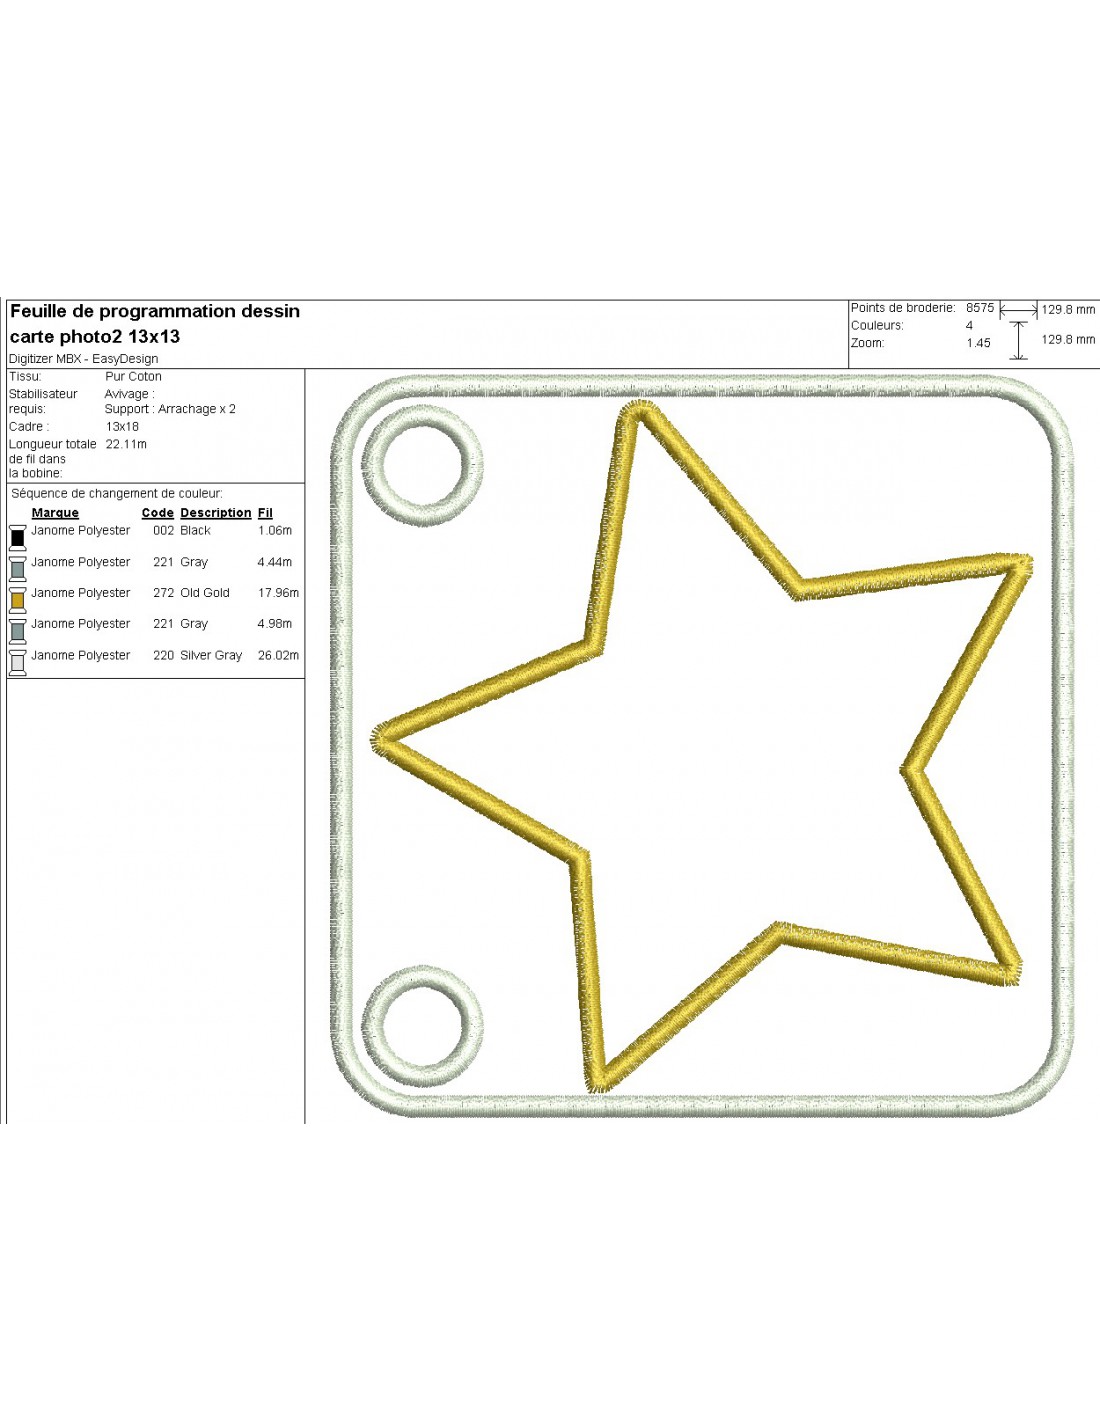Click the 'Digitizer MBX - EasyDesign' label

click(x=83, y=359)
